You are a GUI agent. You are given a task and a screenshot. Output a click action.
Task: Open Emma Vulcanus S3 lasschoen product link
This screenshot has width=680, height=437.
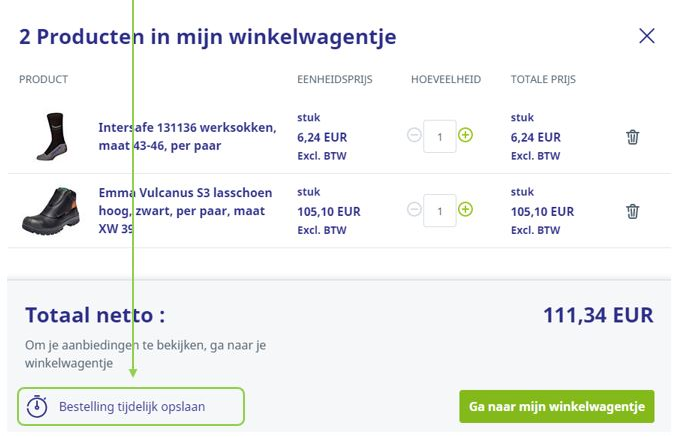(172, 210)
